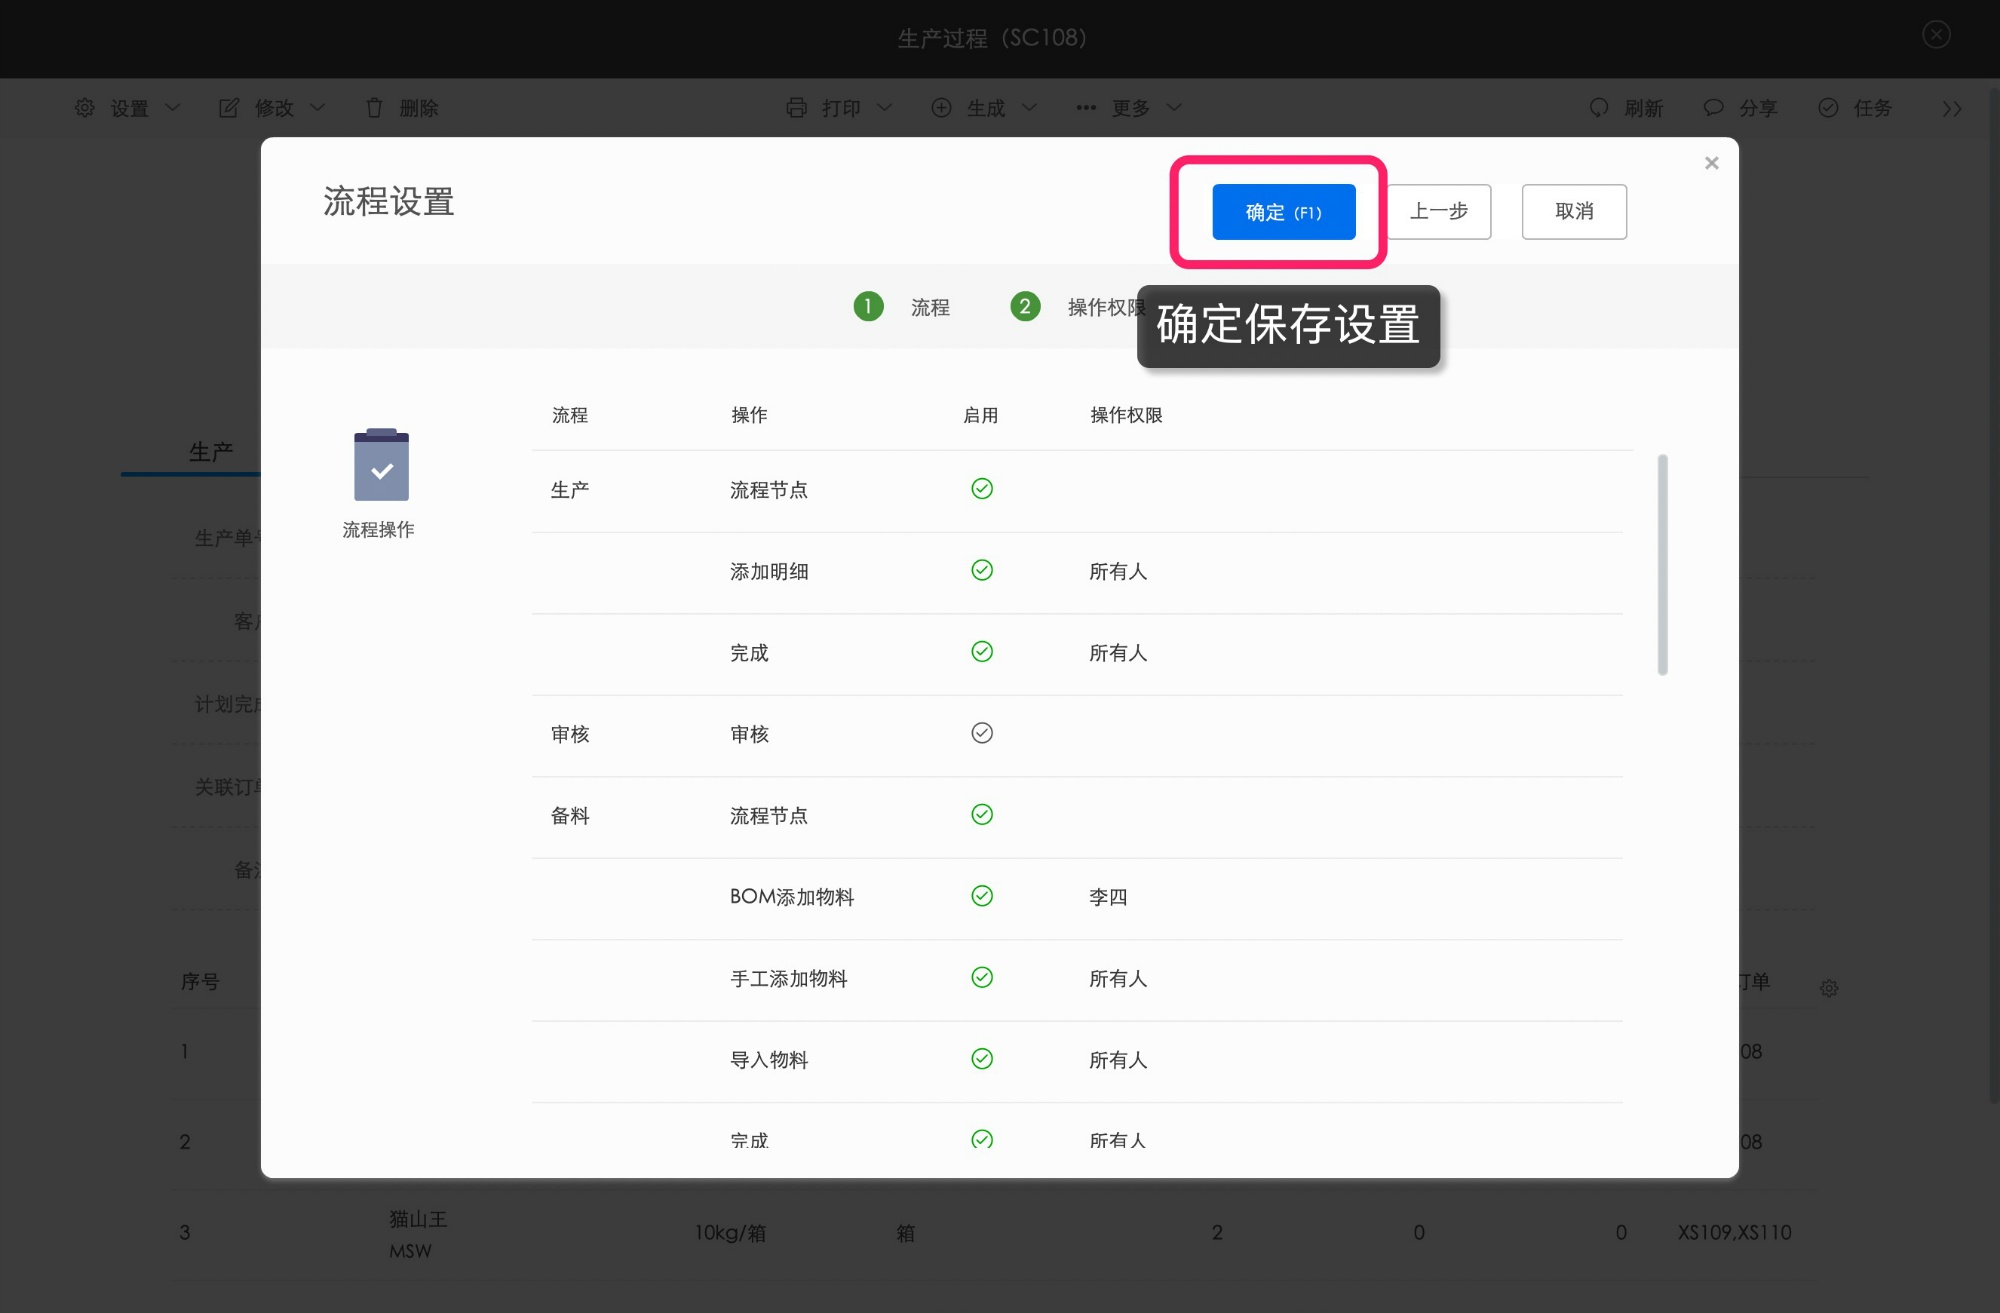This screenshot has height=1313, width=2000.
Task: Click the 更多 ellipsis icon
Action: 1086,108
